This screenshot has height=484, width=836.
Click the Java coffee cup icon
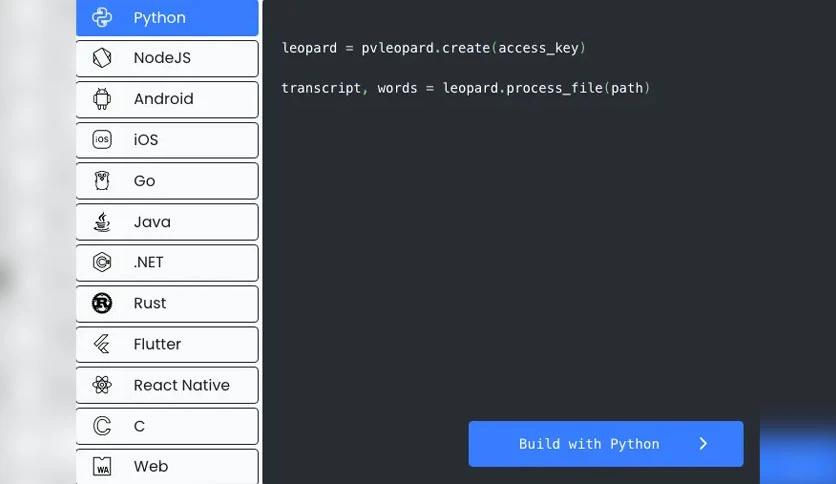point(102,222)
